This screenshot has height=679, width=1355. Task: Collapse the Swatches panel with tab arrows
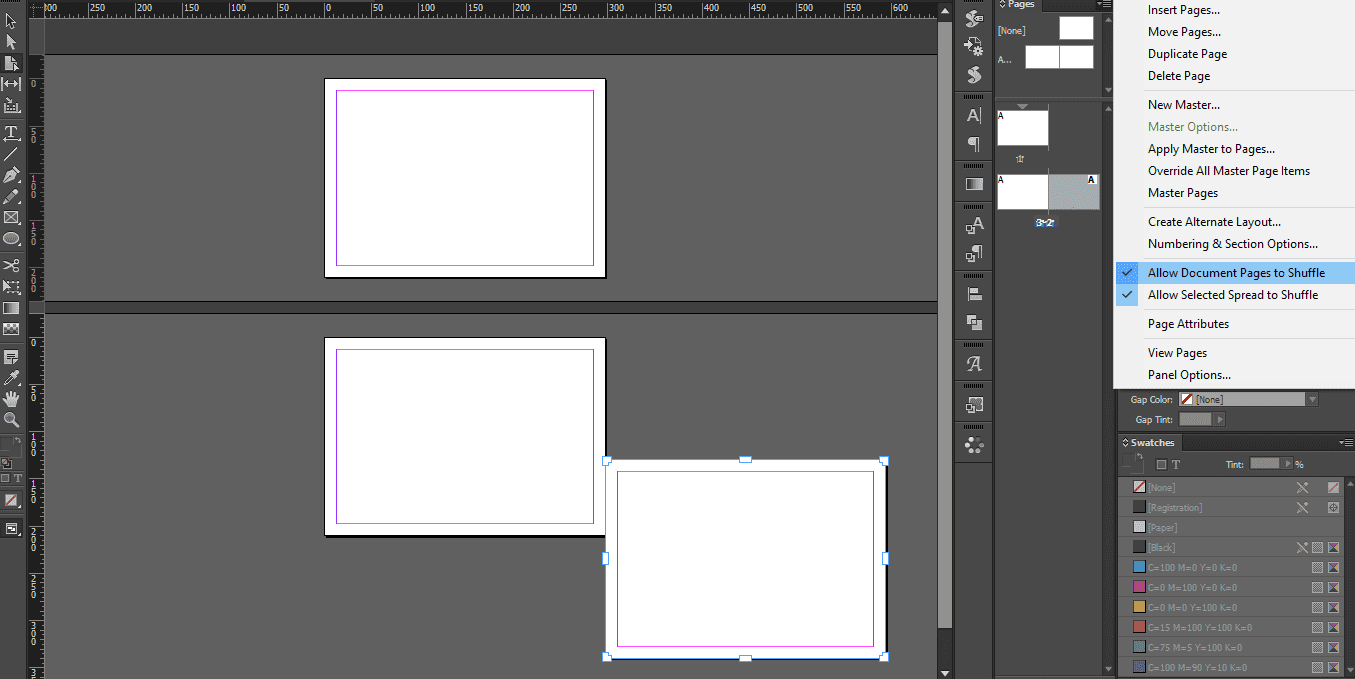tap(1125, 443)
